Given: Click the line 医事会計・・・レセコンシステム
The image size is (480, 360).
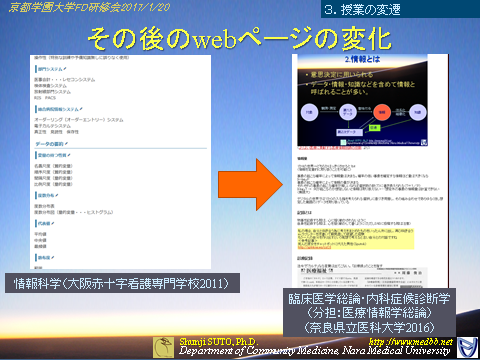Looking at the screenshot, I should click(x=65, y=80).
